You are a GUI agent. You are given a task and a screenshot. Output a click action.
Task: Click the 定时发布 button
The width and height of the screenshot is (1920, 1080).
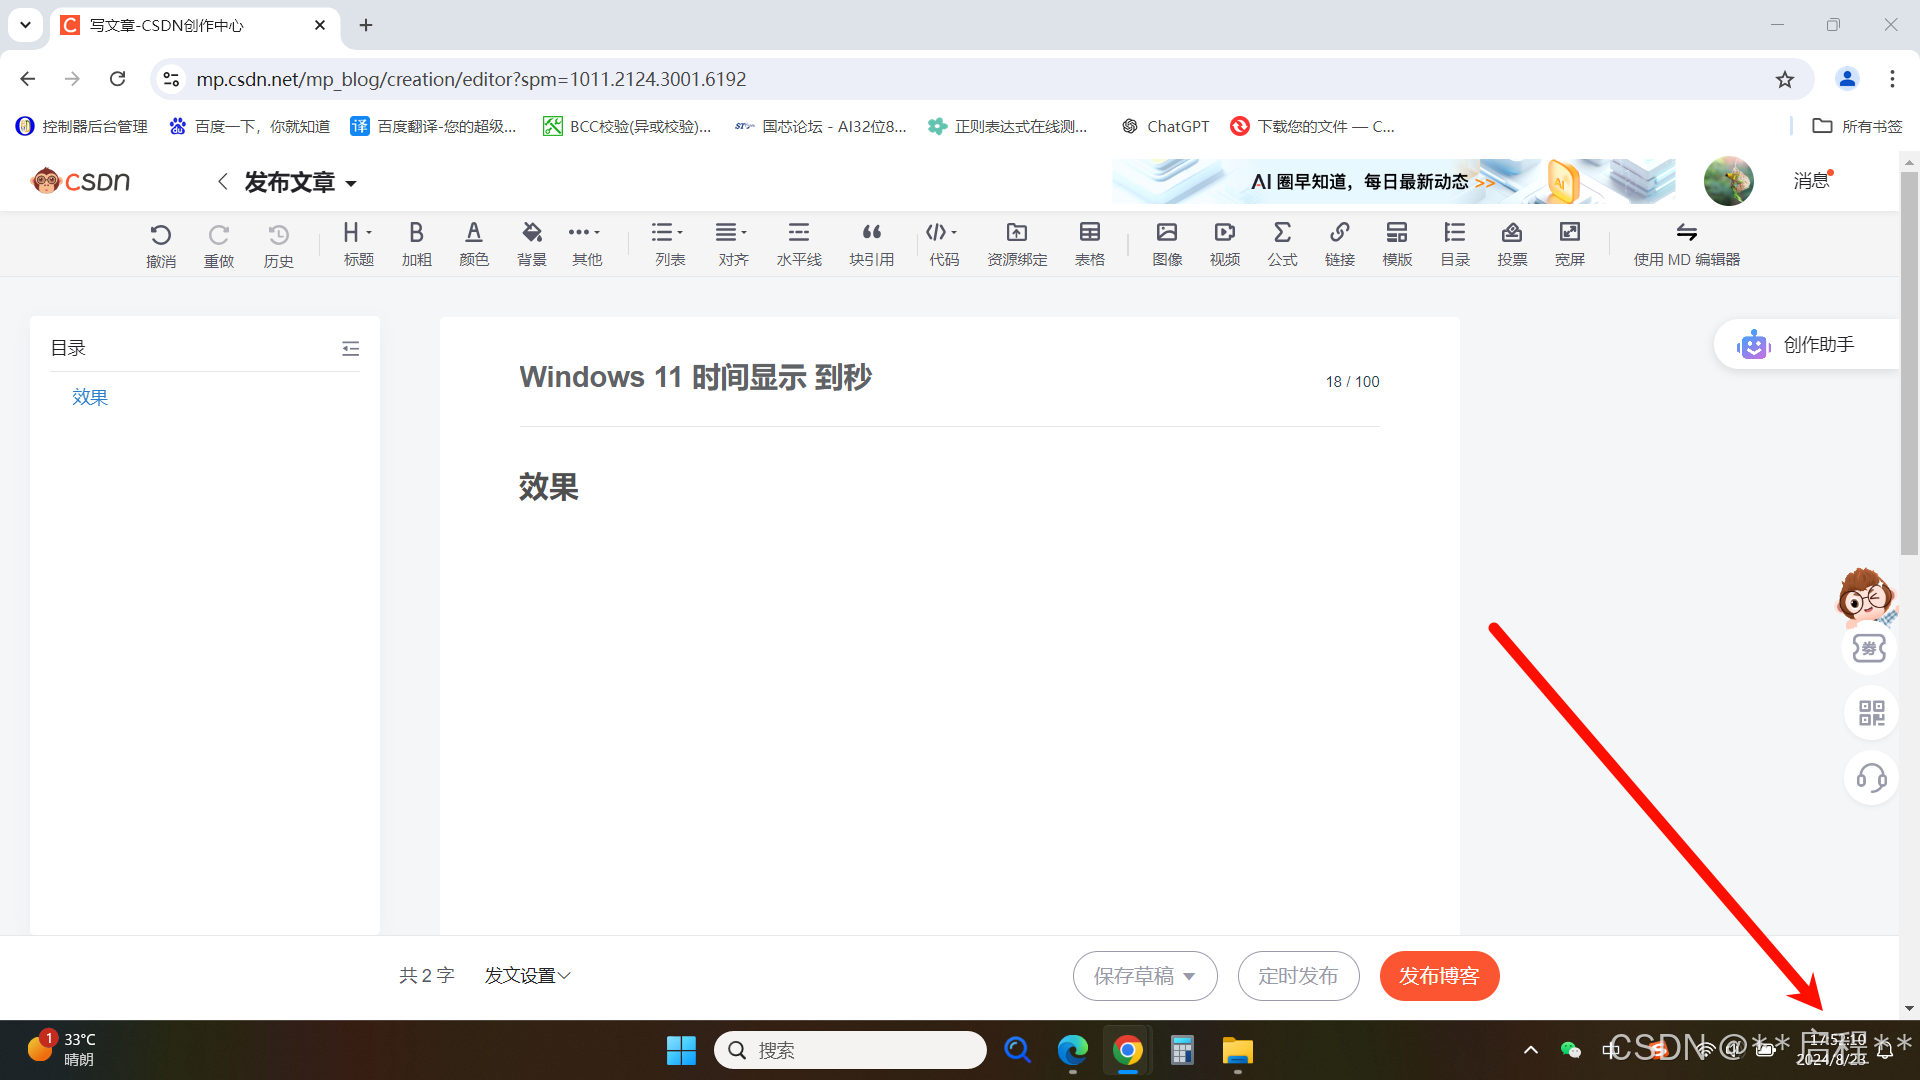point(1297,975)
